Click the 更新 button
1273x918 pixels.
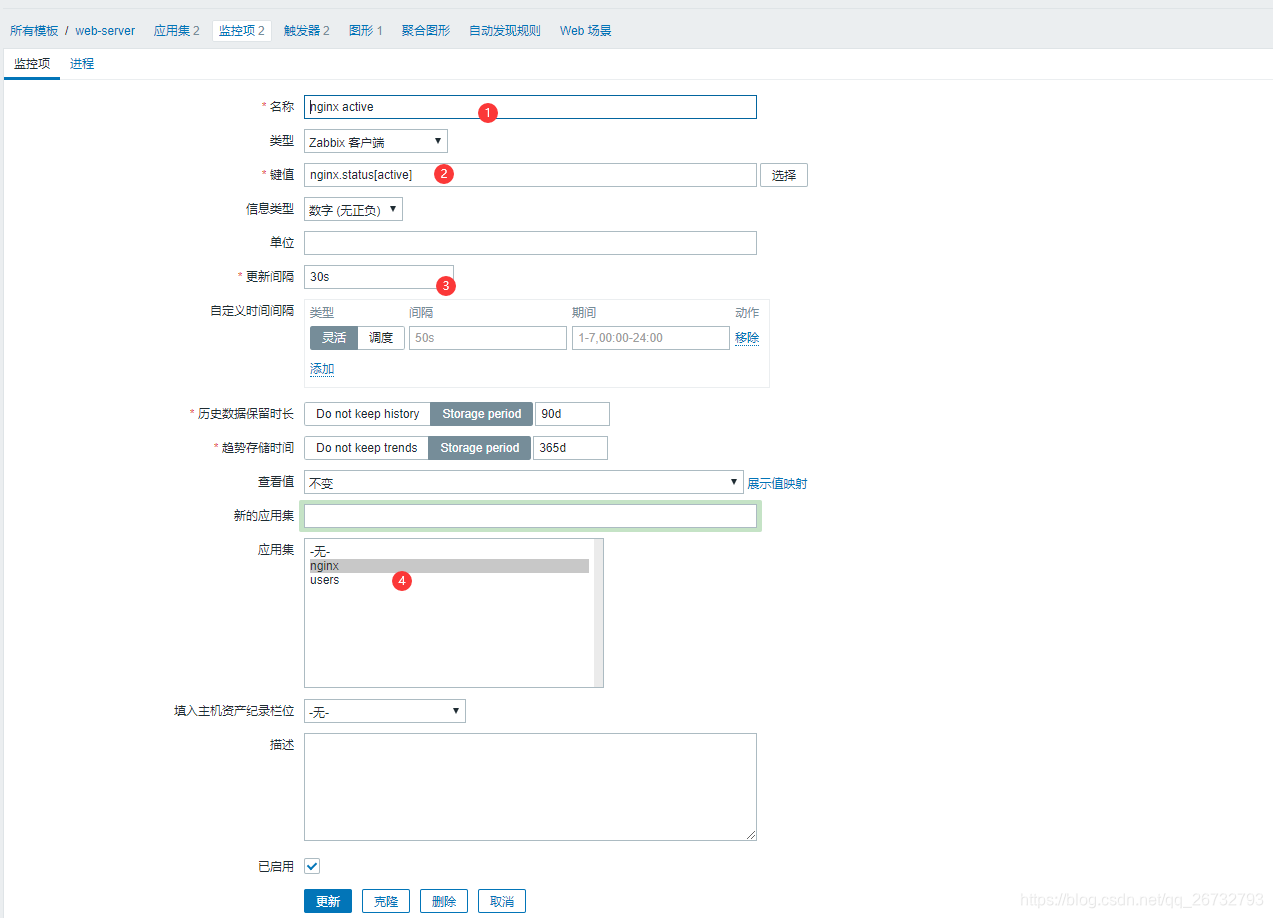328,901
